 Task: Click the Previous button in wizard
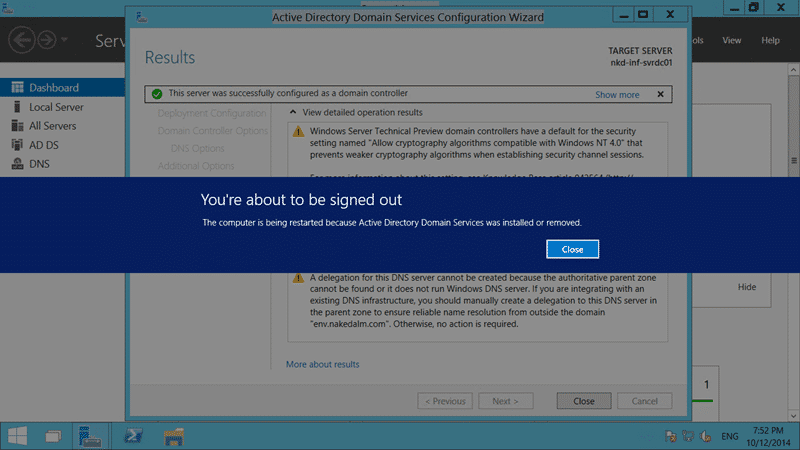click(445, 401)
